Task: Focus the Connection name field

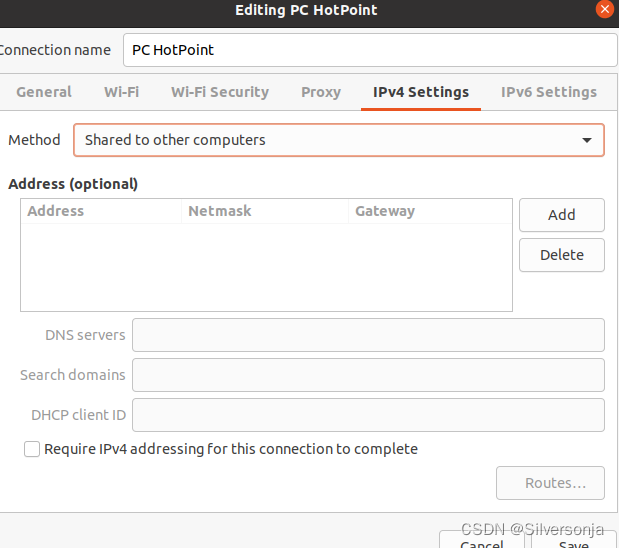Action: (370, 50)
